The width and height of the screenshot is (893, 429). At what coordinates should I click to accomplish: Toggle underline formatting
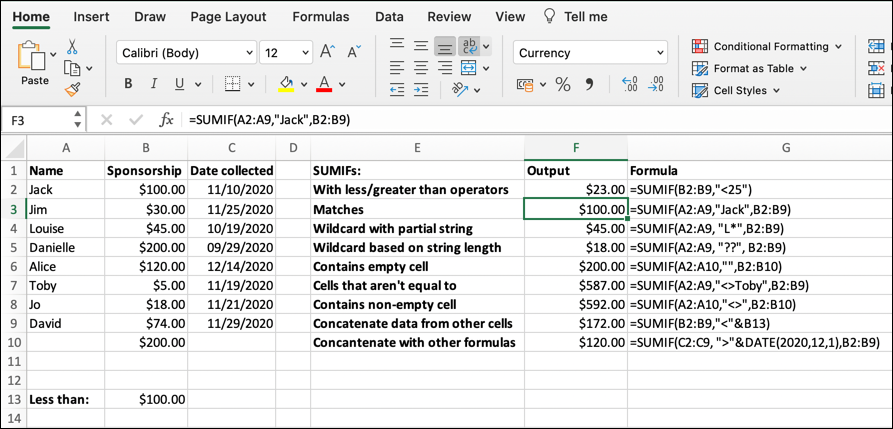pyautogui.click(x=179, y=84)
